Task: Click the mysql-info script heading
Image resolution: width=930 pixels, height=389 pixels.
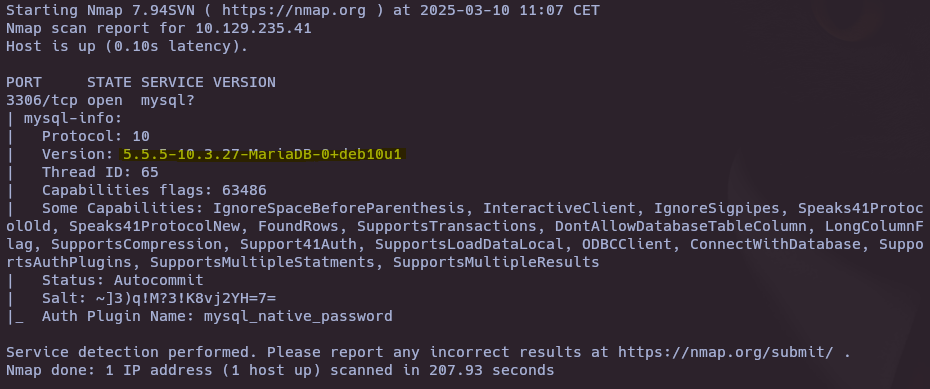Action: 73,119
